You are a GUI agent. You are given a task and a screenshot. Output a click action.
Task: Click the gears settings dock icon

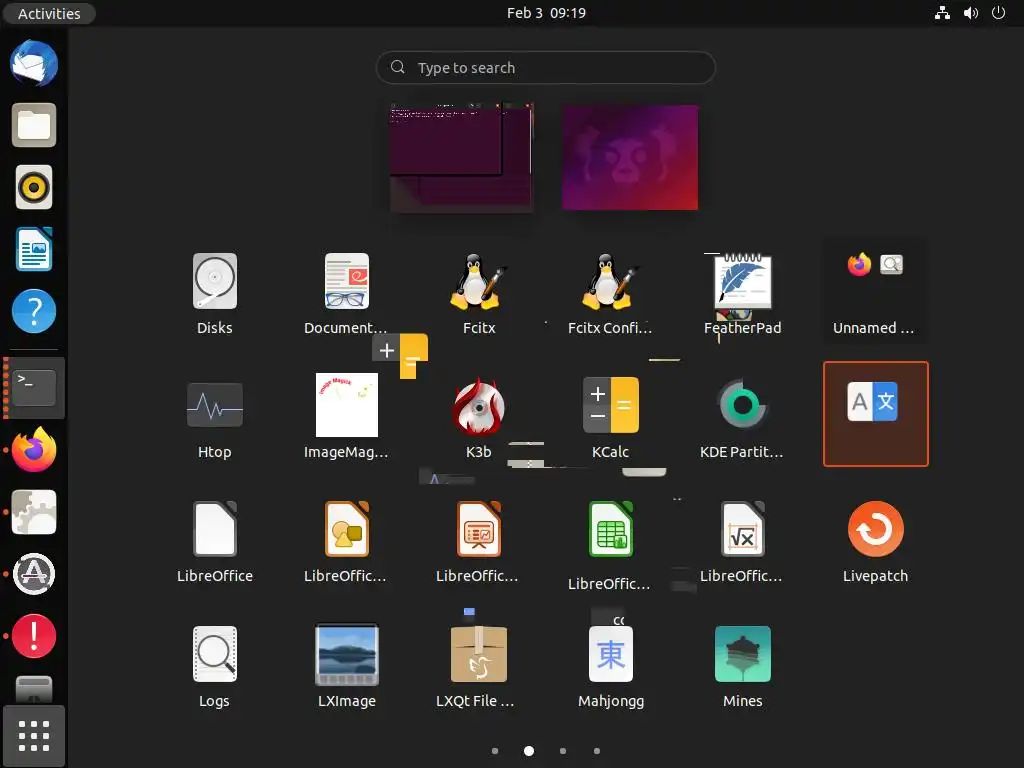[34, 512]
